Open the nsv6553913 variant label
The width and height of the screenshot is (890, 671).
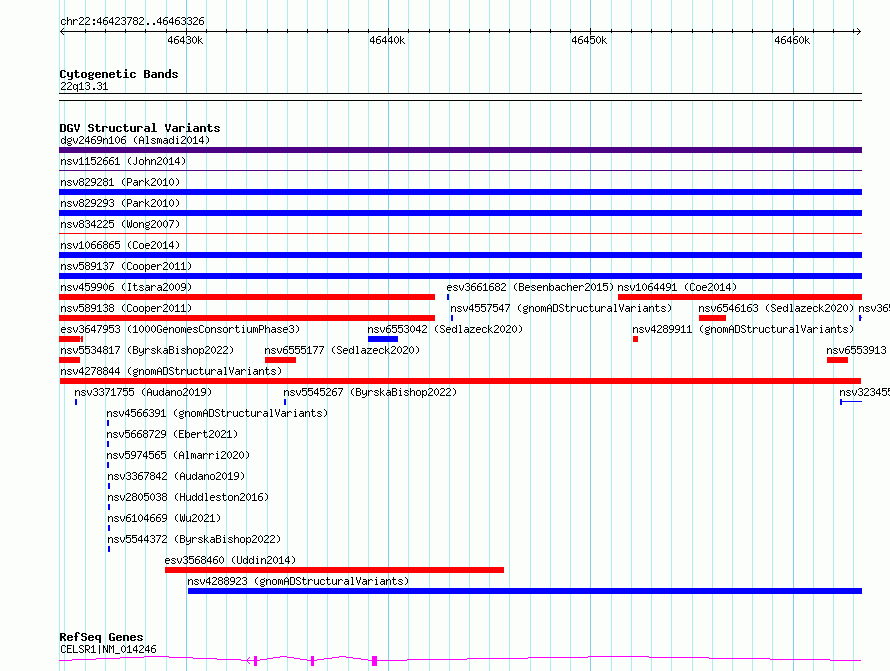coord(856,350)
